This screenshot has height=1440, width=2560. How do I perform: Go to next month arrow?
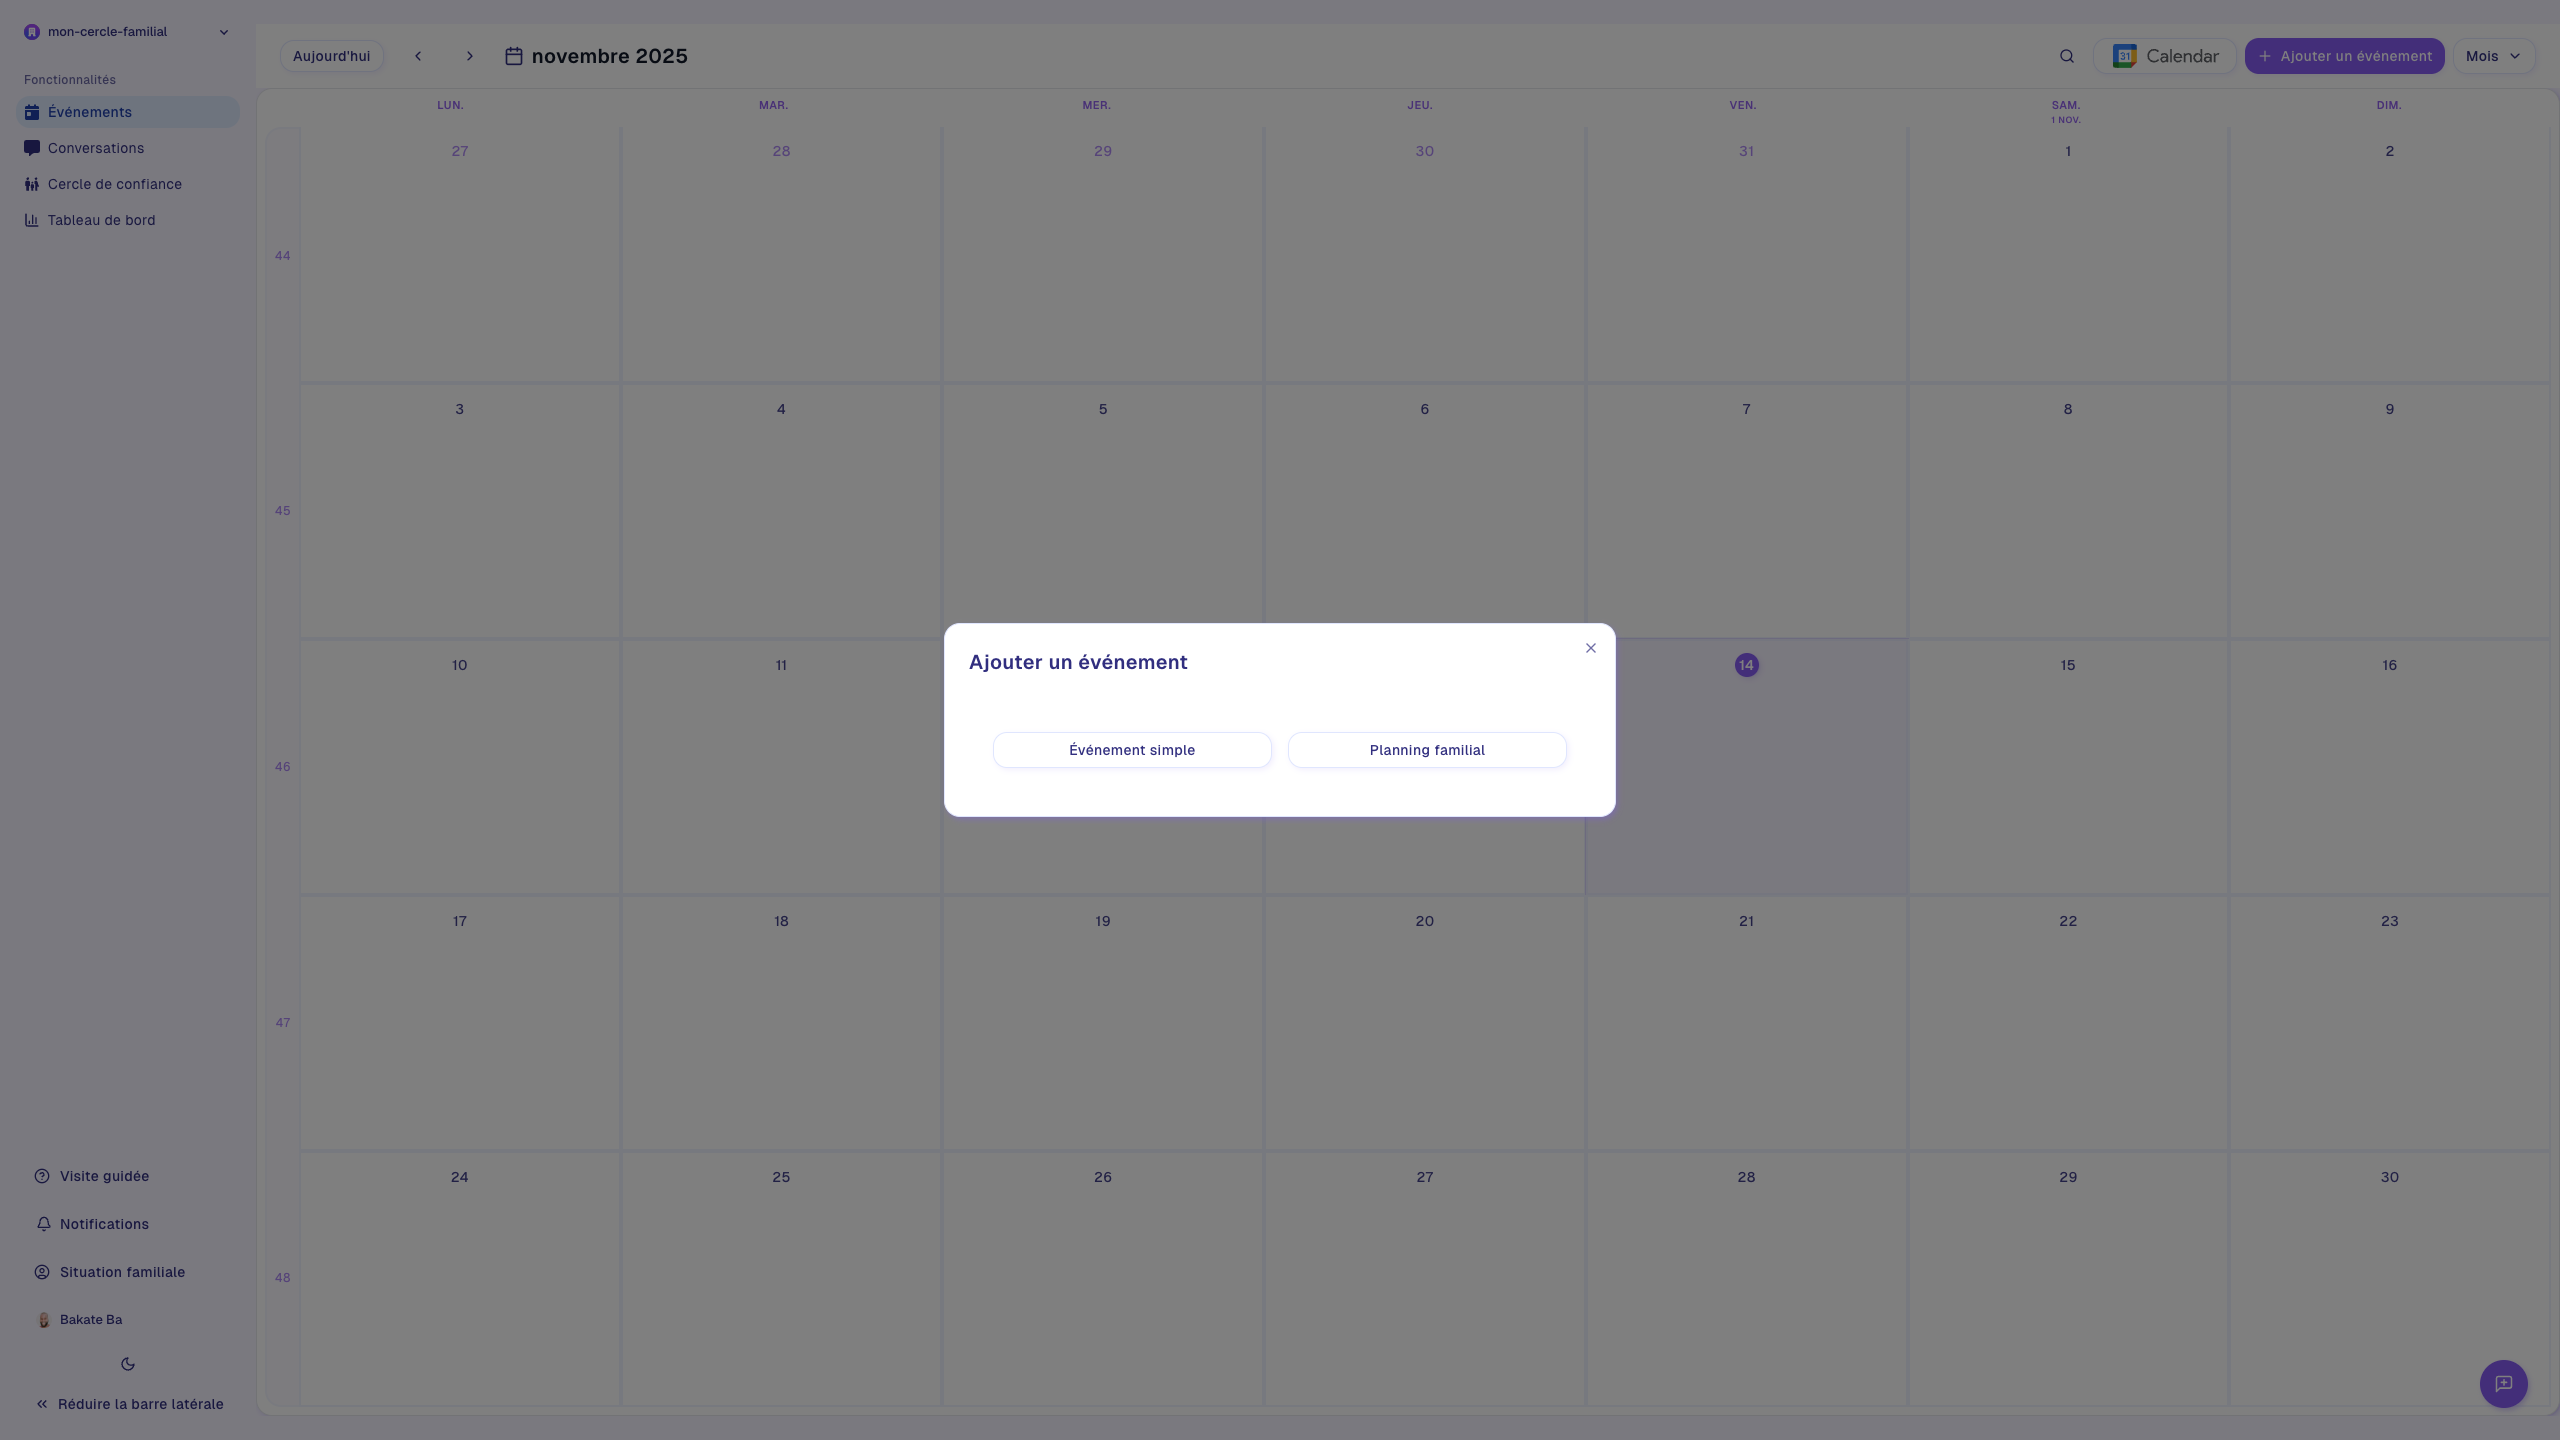(x=469, y=56)
